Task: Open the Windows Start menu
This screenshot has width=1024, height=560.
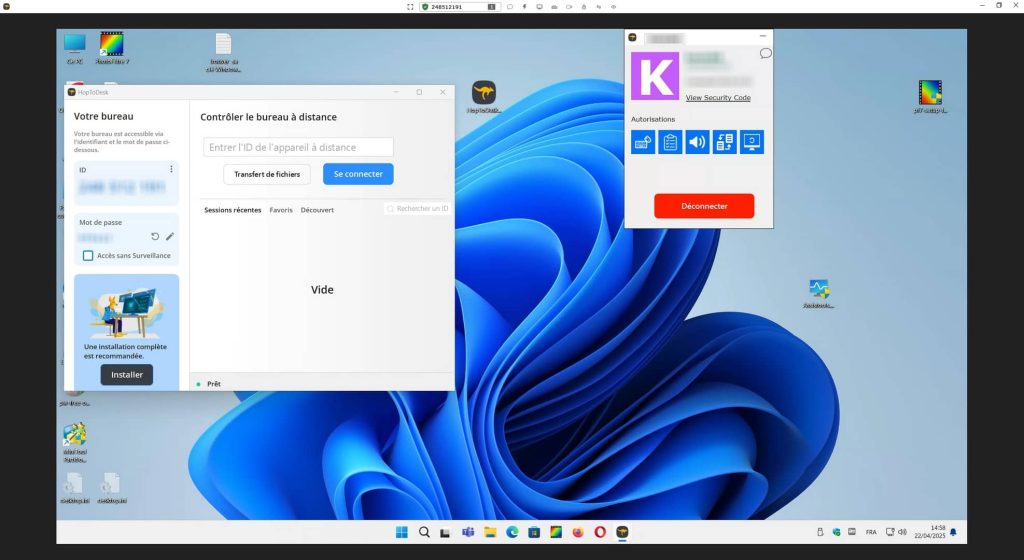Action: pos(402,532)
